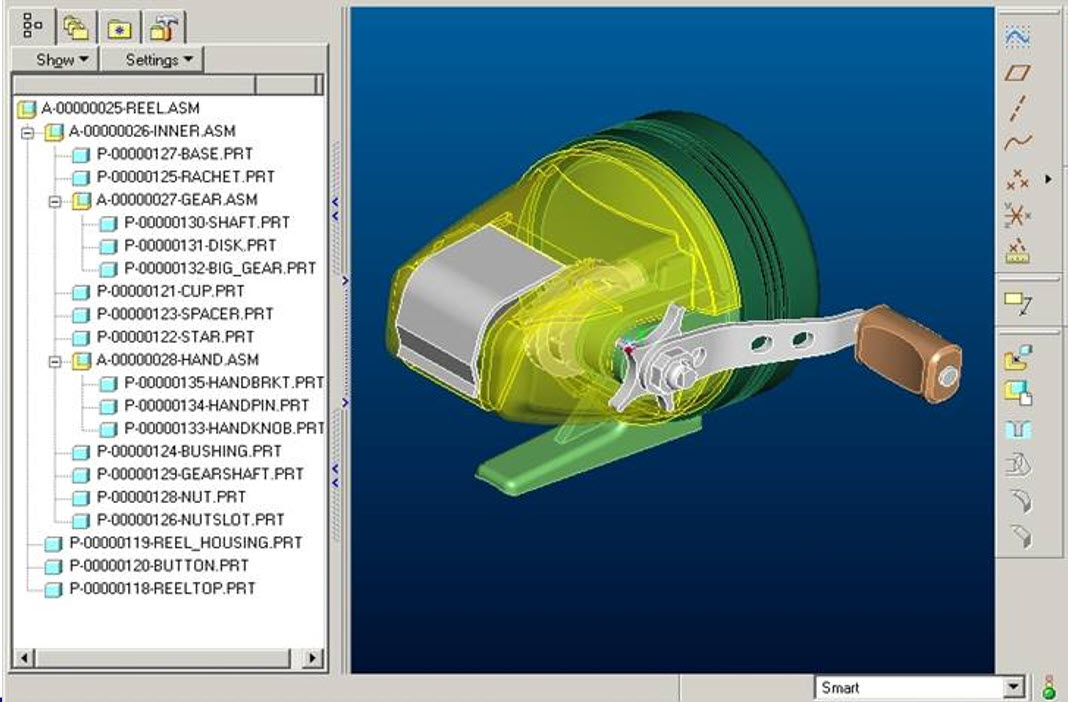Collapse the A-00000028-HAND.ASM node
The width and height of the screenshot is (1068, 702).
point(55,360)
